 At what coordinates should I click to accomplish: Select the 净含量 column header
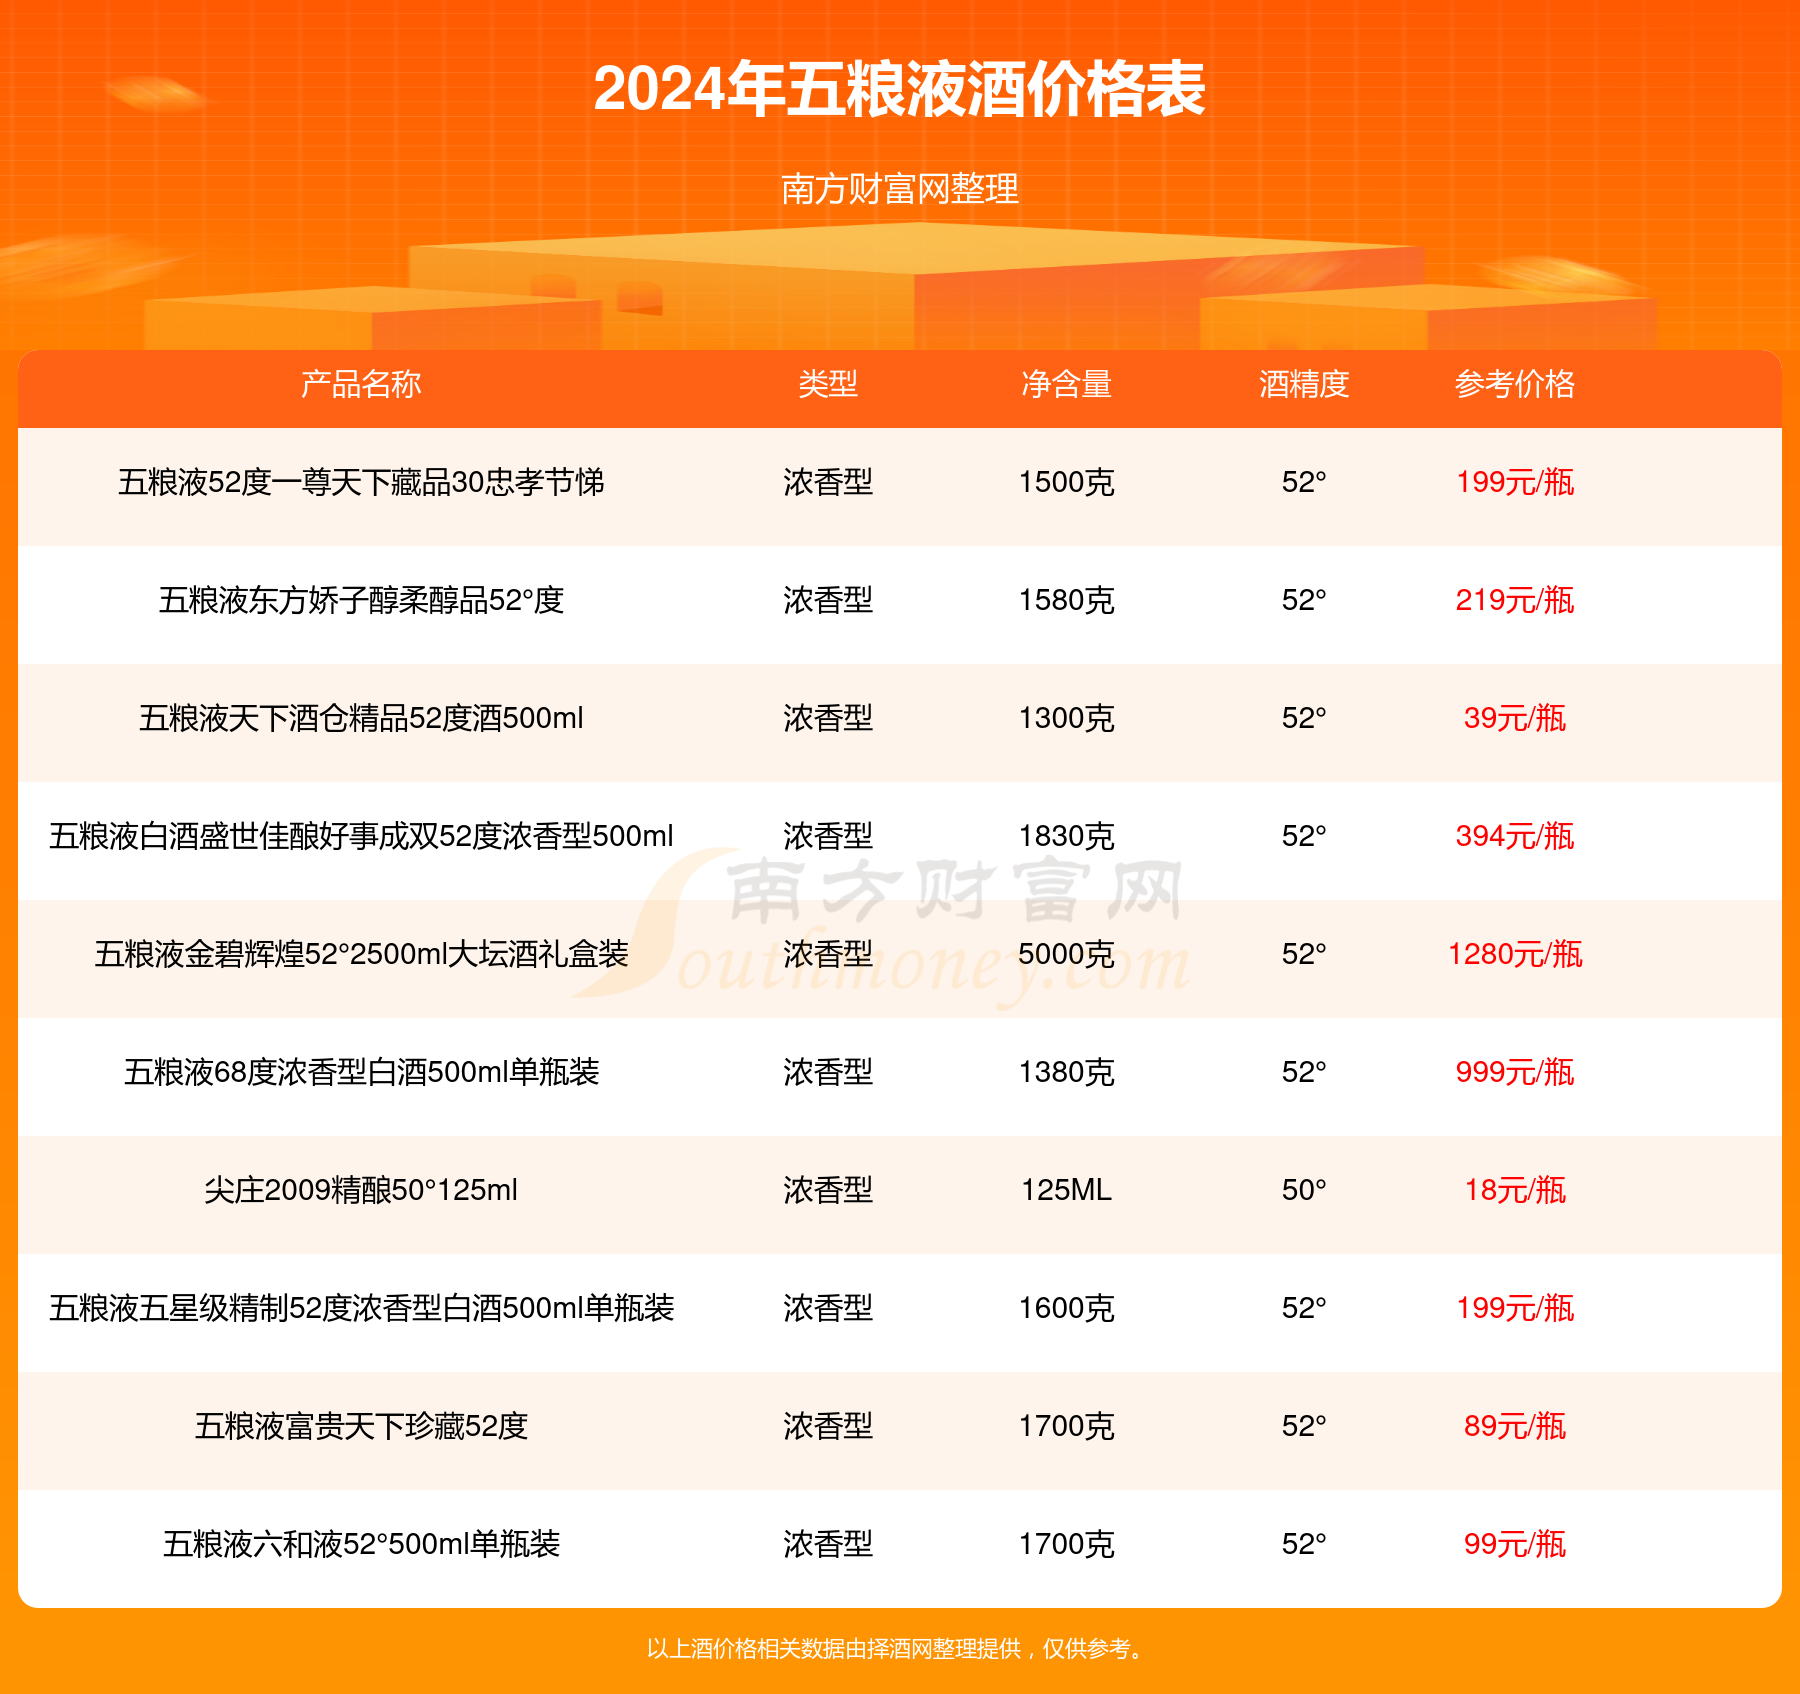tap(1066, 384)
